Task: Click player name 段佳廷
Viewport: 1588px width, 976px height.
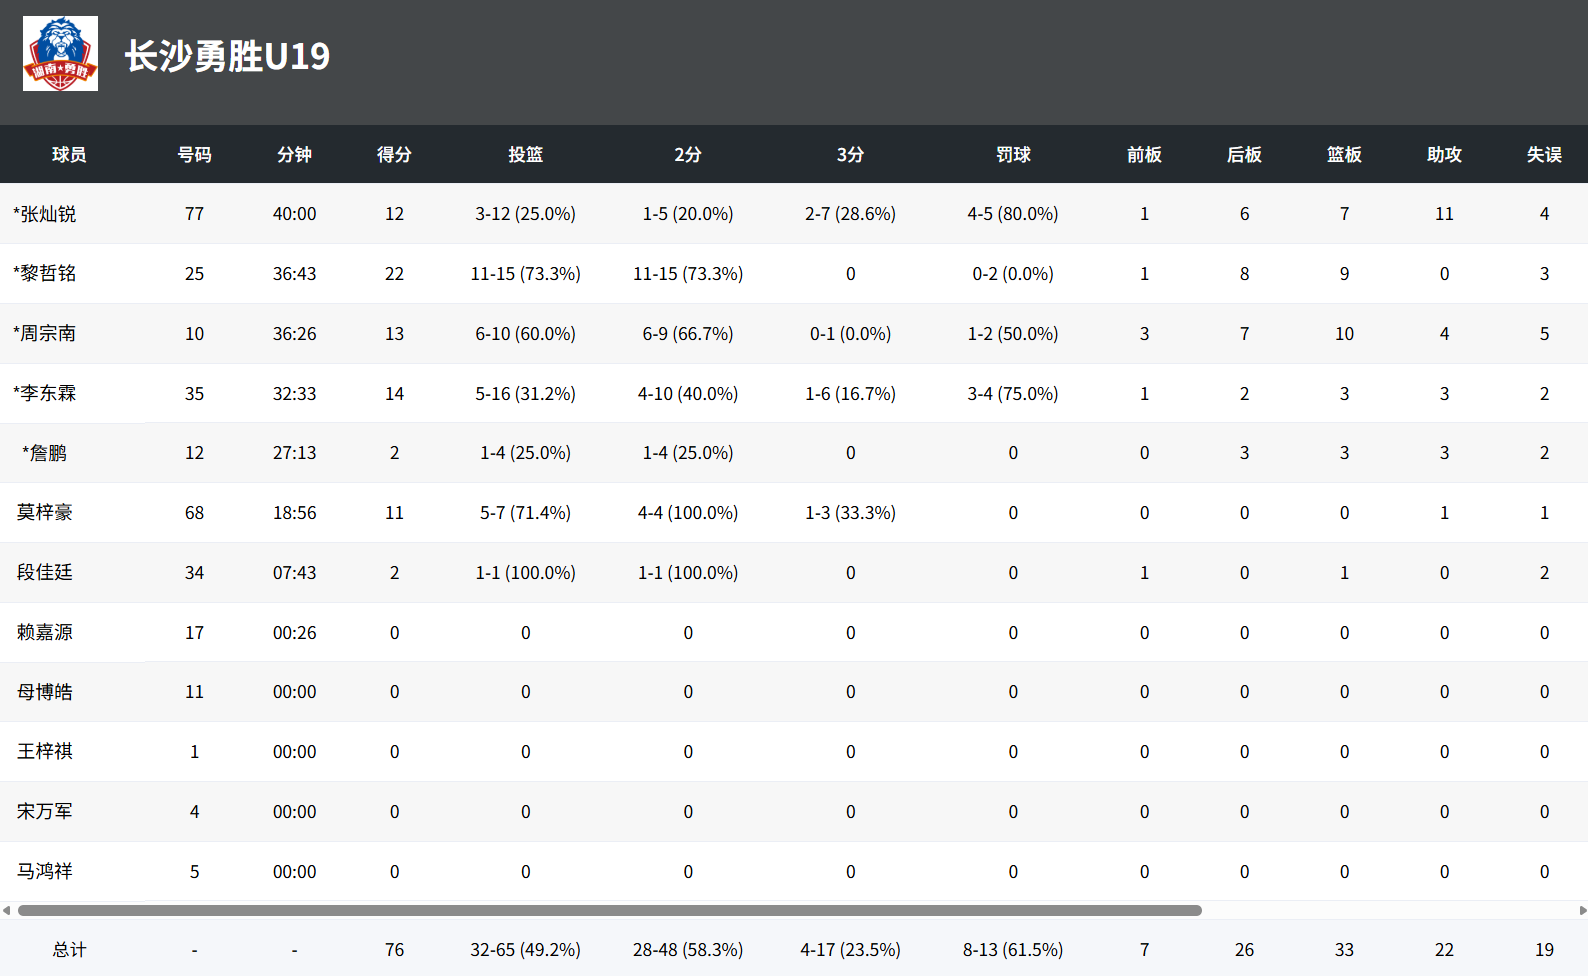Action: [44, 572]
